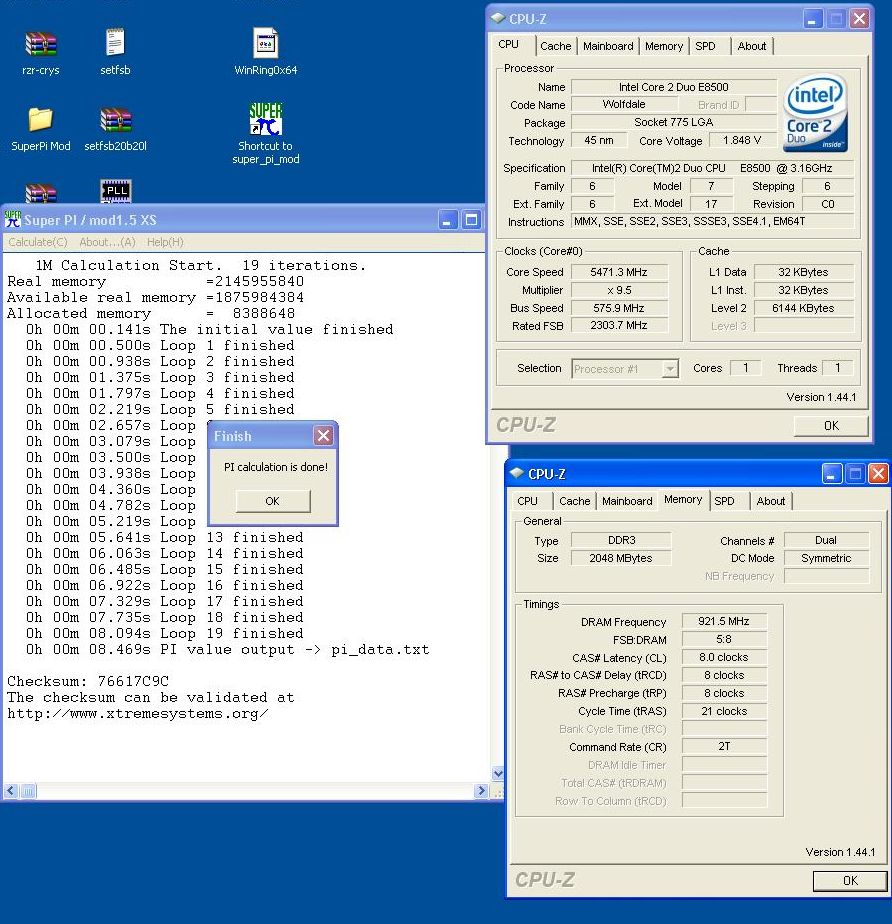Click the Super PI horizontal scrollbar thumb

click(x=28, y=790)
